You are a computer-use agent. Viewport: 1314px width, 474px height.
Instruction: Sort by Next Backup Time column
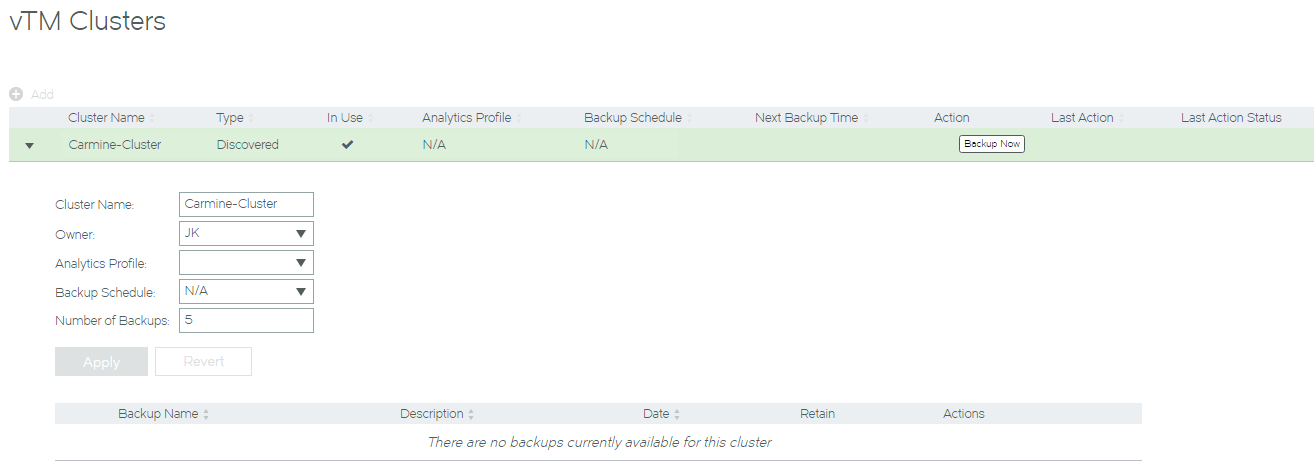tap(807, 118)
